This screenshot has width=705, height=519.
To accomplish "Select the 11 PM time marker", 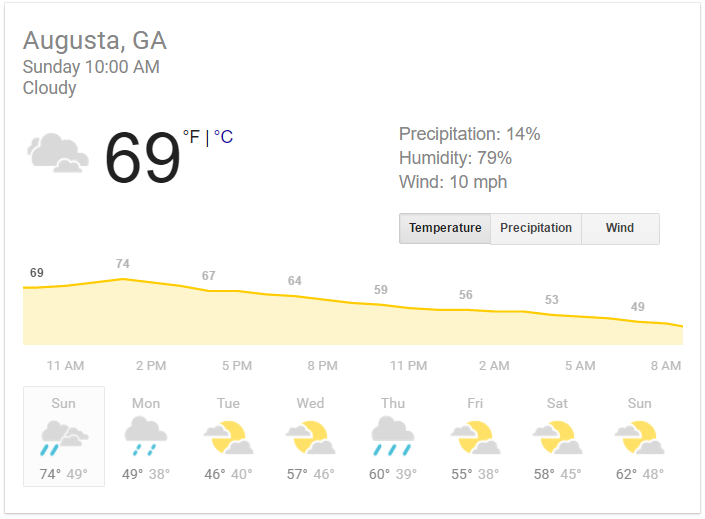I will pos(408,366).
